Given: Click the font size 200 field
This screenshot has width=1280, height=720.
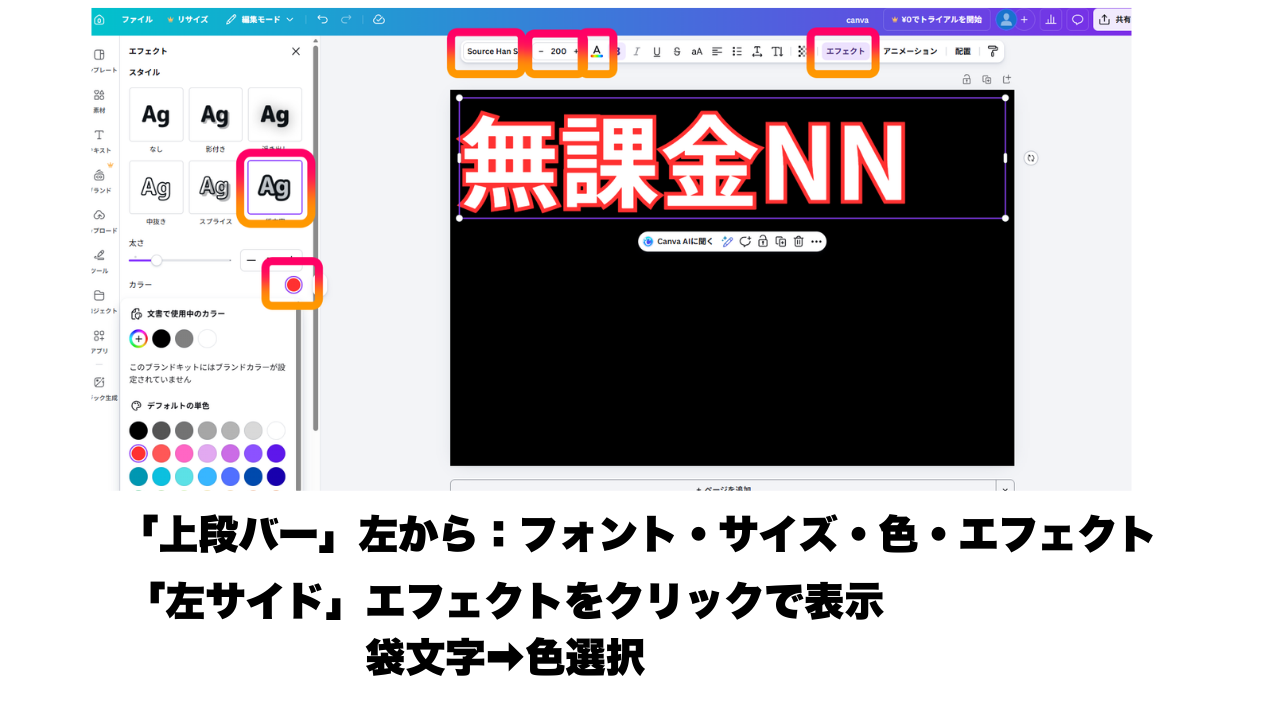Looking at the screenshot, I should coord(558,51).
